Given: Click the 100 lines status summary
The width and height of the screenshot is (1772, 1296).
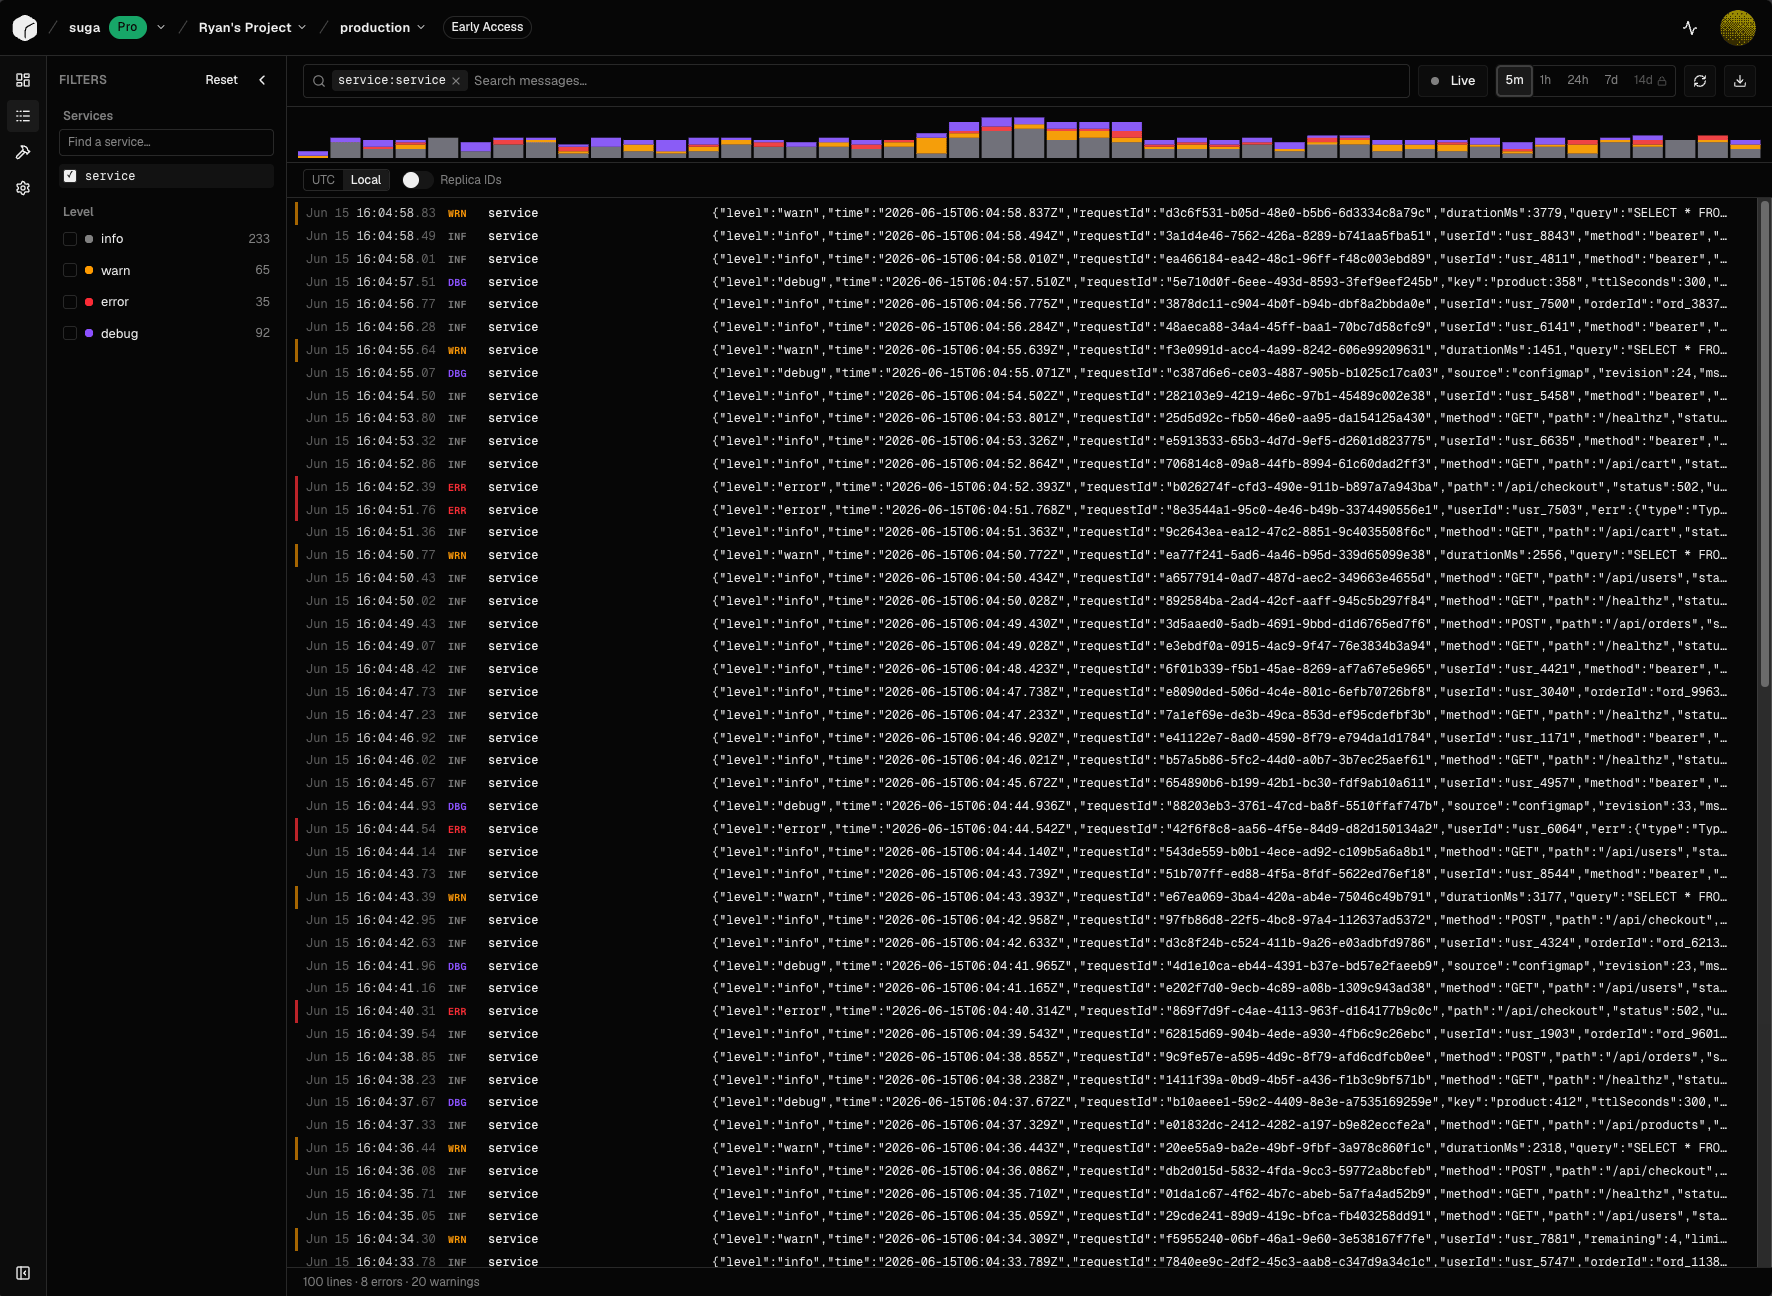Looking at the screenshot, I should click(x=391, y=1282).
